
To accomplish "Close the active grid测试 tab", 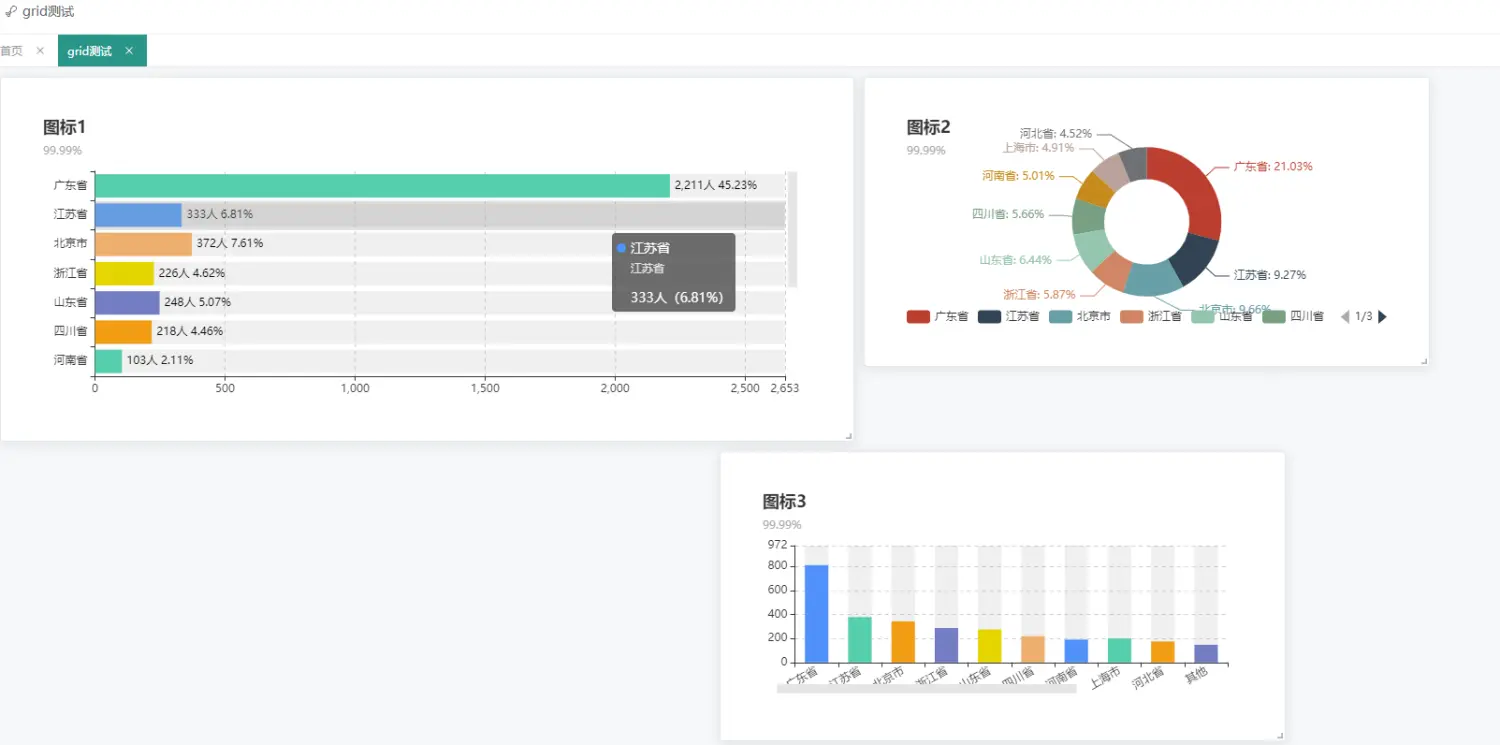I will 129,51.
